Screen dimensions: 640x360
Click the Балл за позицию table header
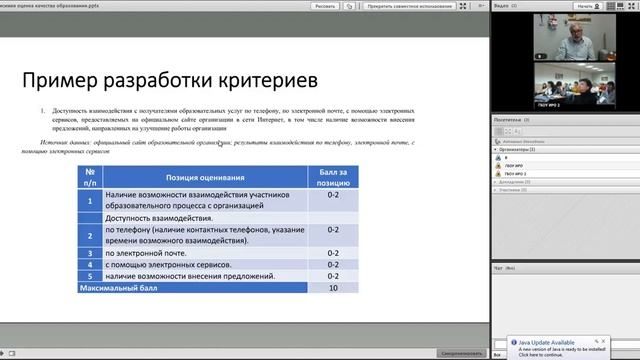333,178
